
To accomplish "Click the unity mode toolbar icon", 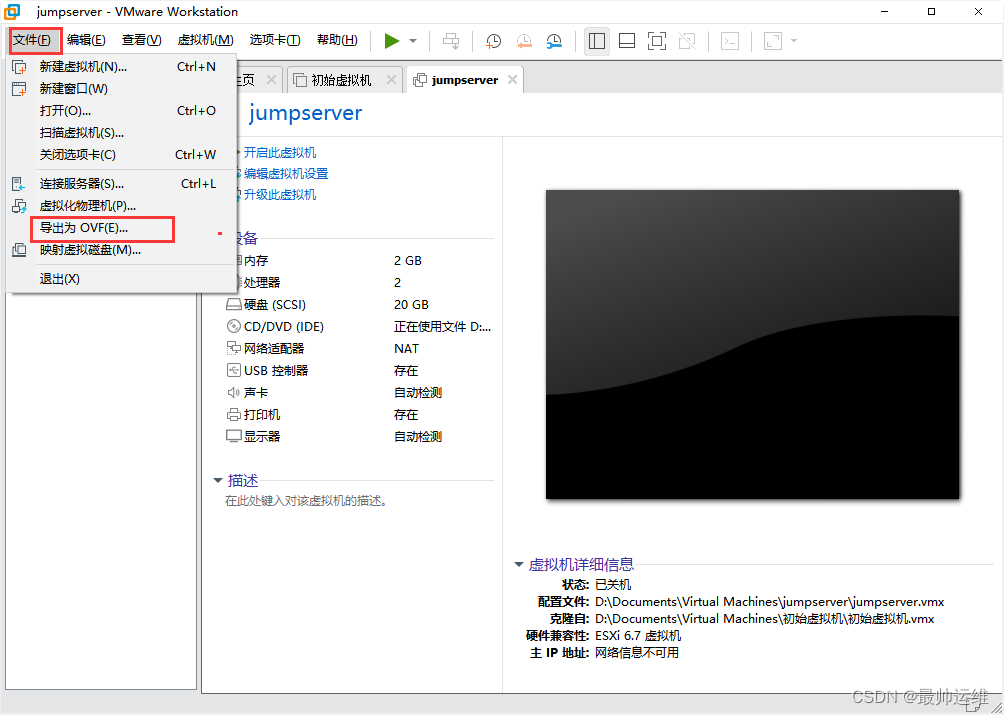I will [687, 41].
